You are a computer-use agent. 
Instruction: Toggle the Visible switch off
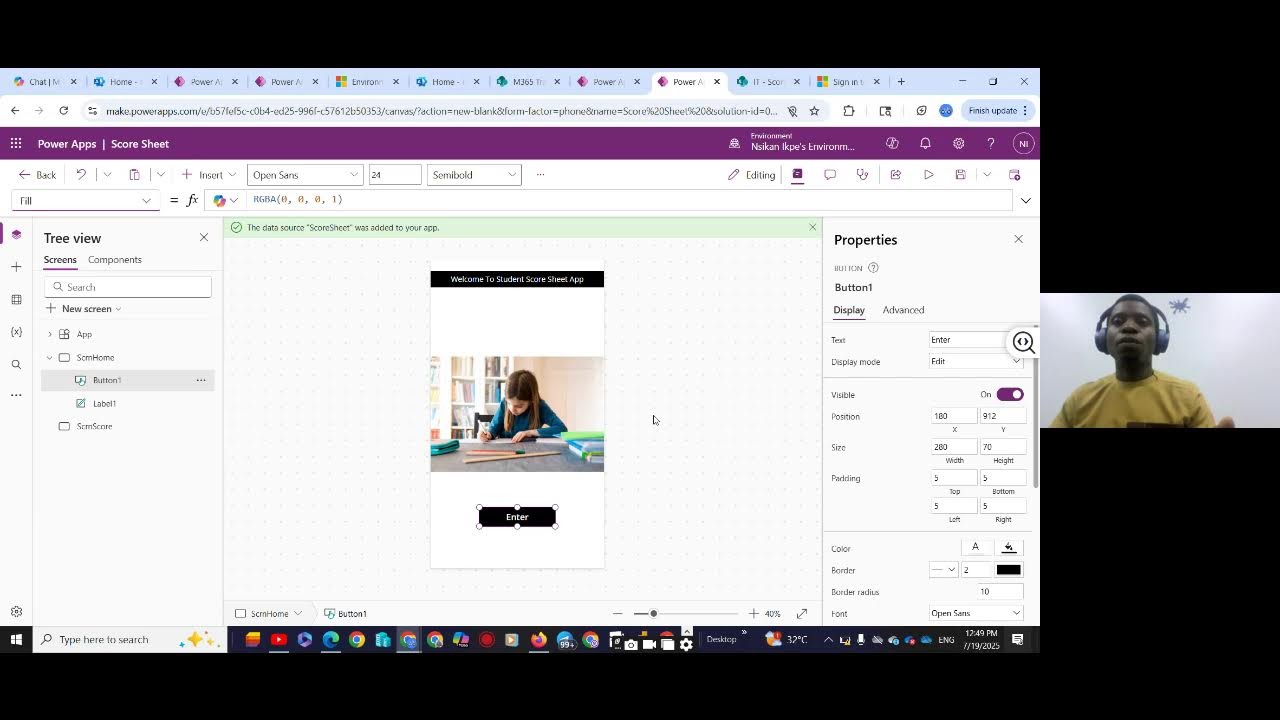click(x=1010, y=394)
